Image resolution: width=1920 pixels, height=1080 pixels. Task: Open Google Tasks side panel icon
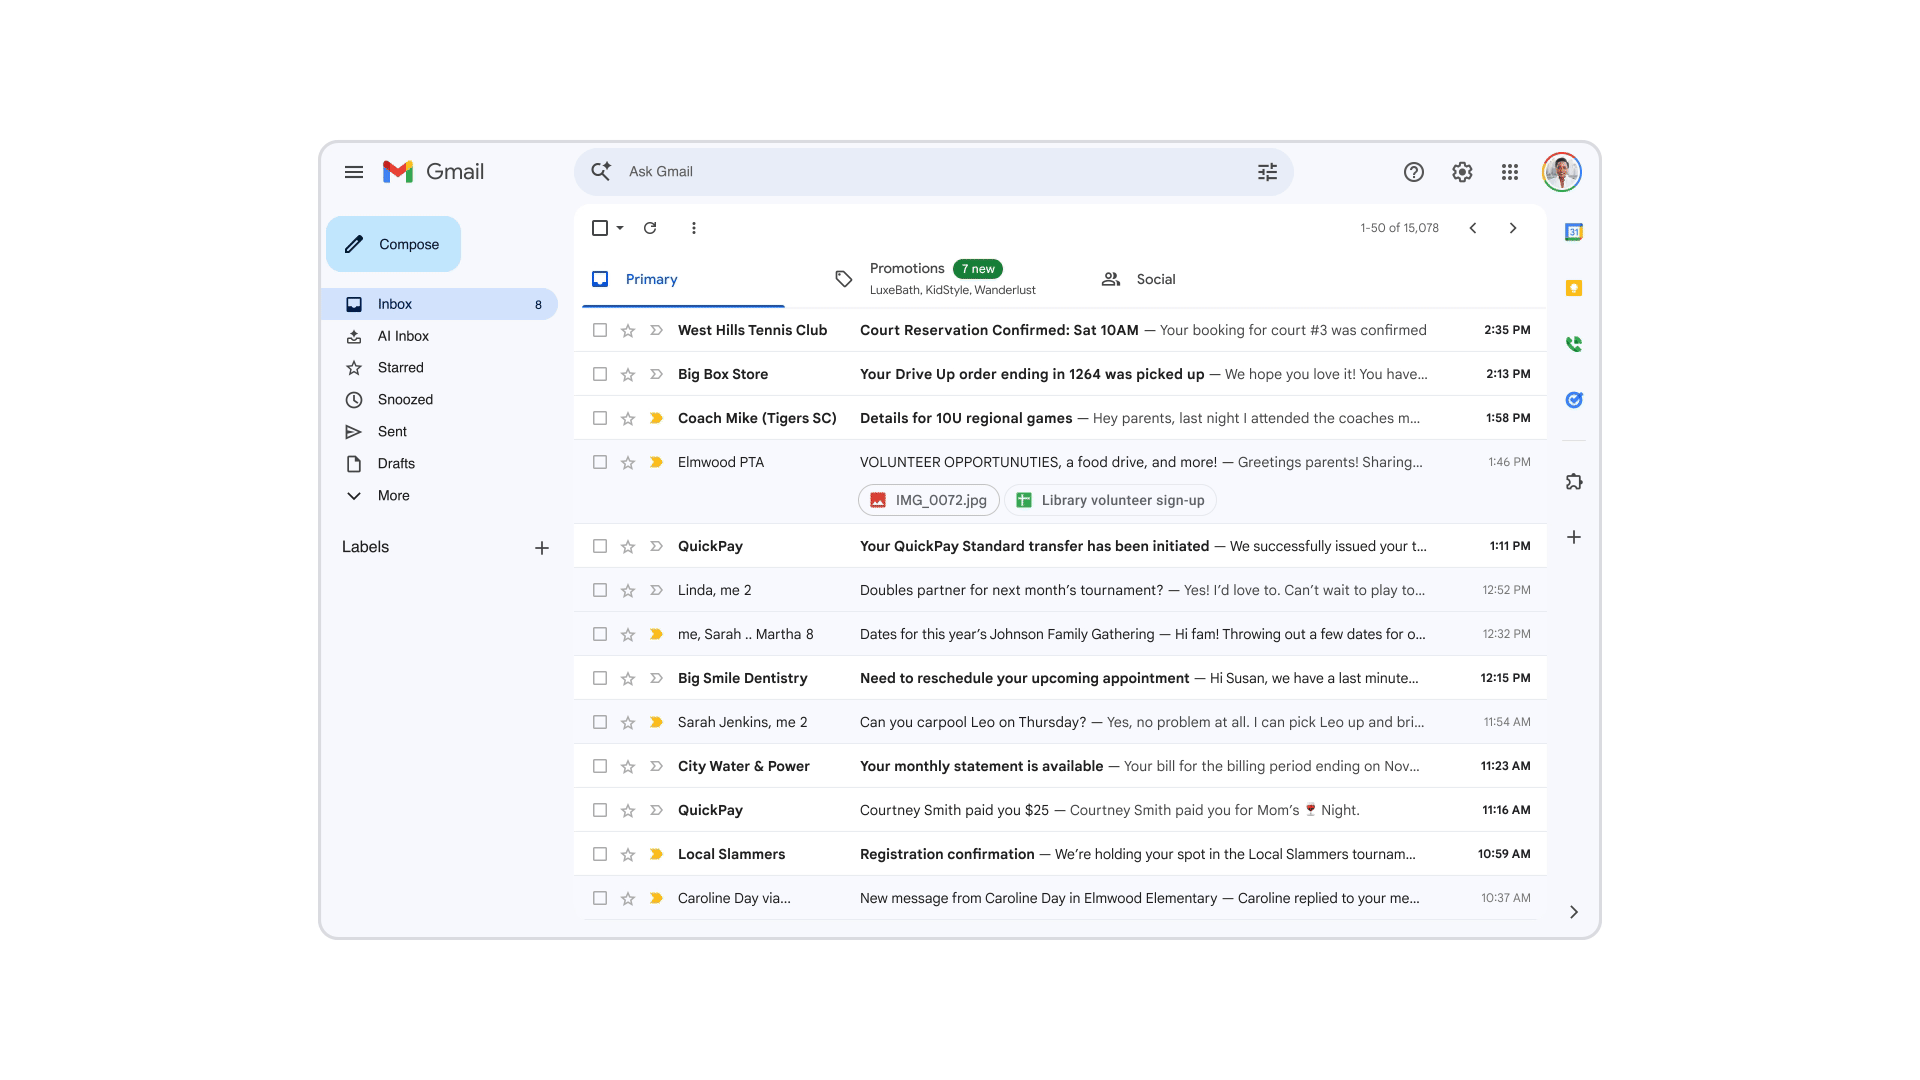pos(1573,400)
